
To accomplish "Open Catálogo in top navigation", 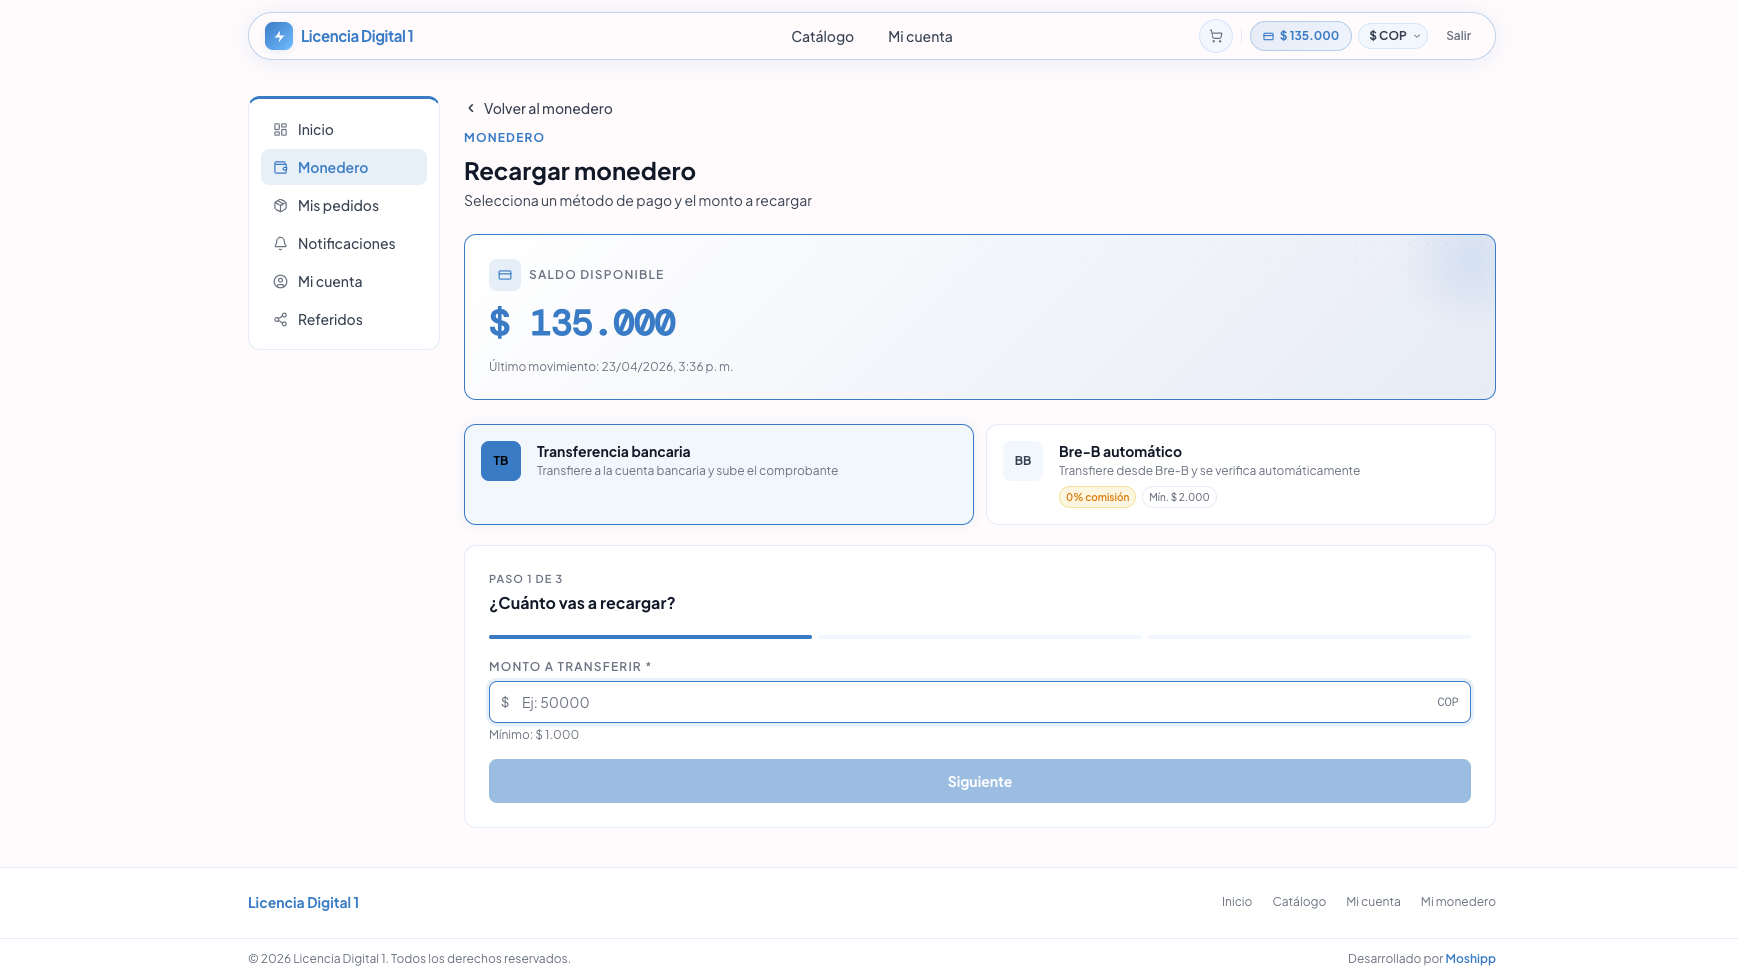I will (822, 37).
